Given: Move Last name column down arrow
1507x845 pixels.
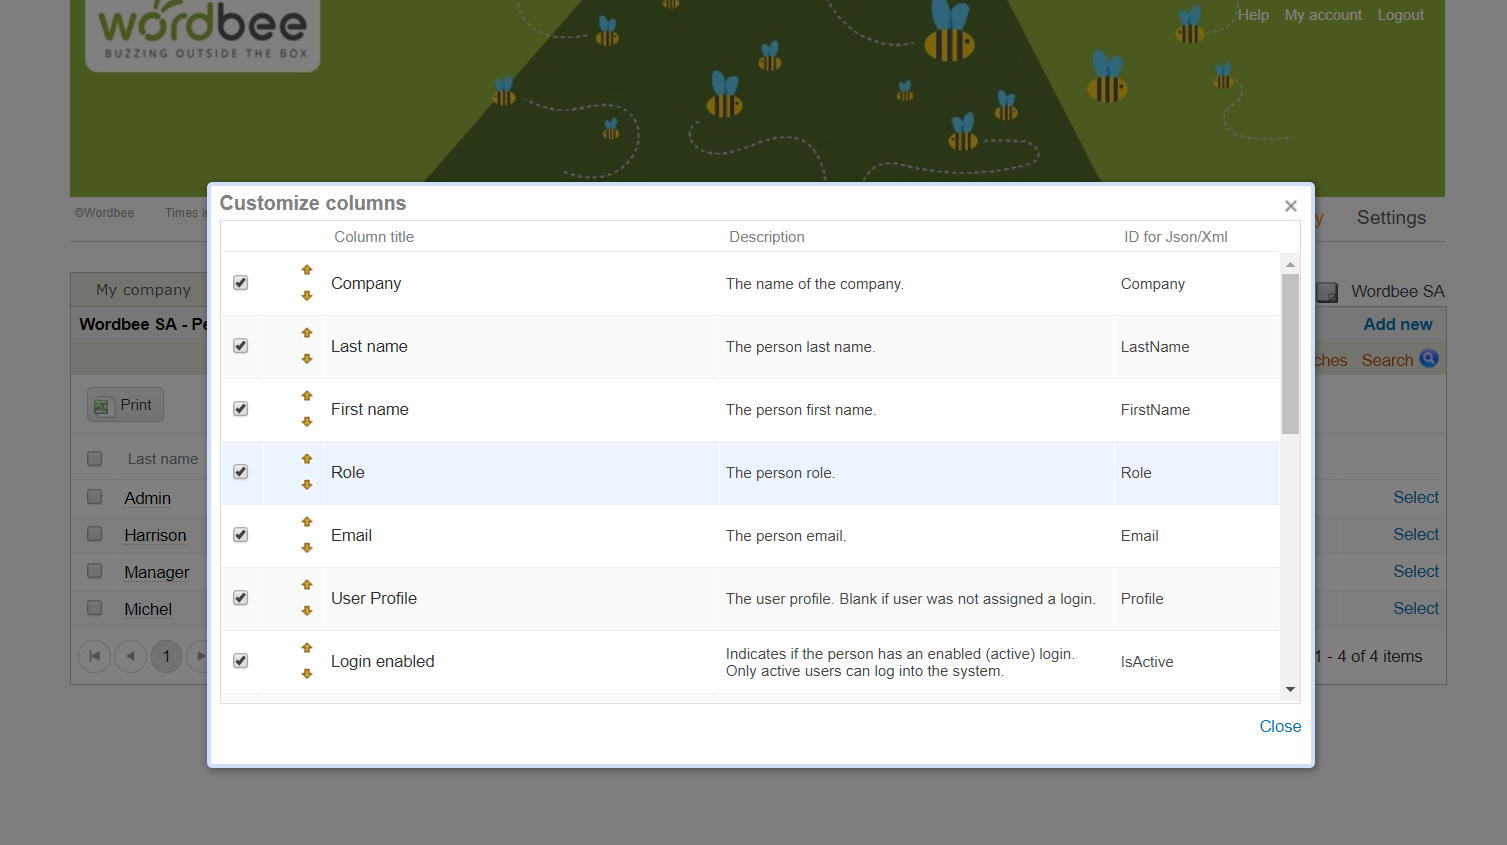Looking at the screenshot, I should [x=307, y=359].
